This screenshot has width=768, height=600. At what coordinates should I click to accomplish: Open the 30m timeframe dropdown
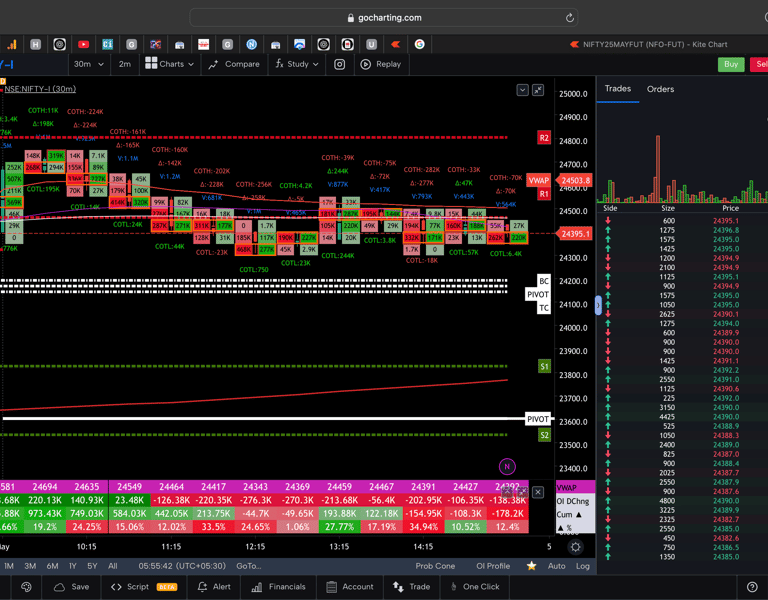click(89, 64)
